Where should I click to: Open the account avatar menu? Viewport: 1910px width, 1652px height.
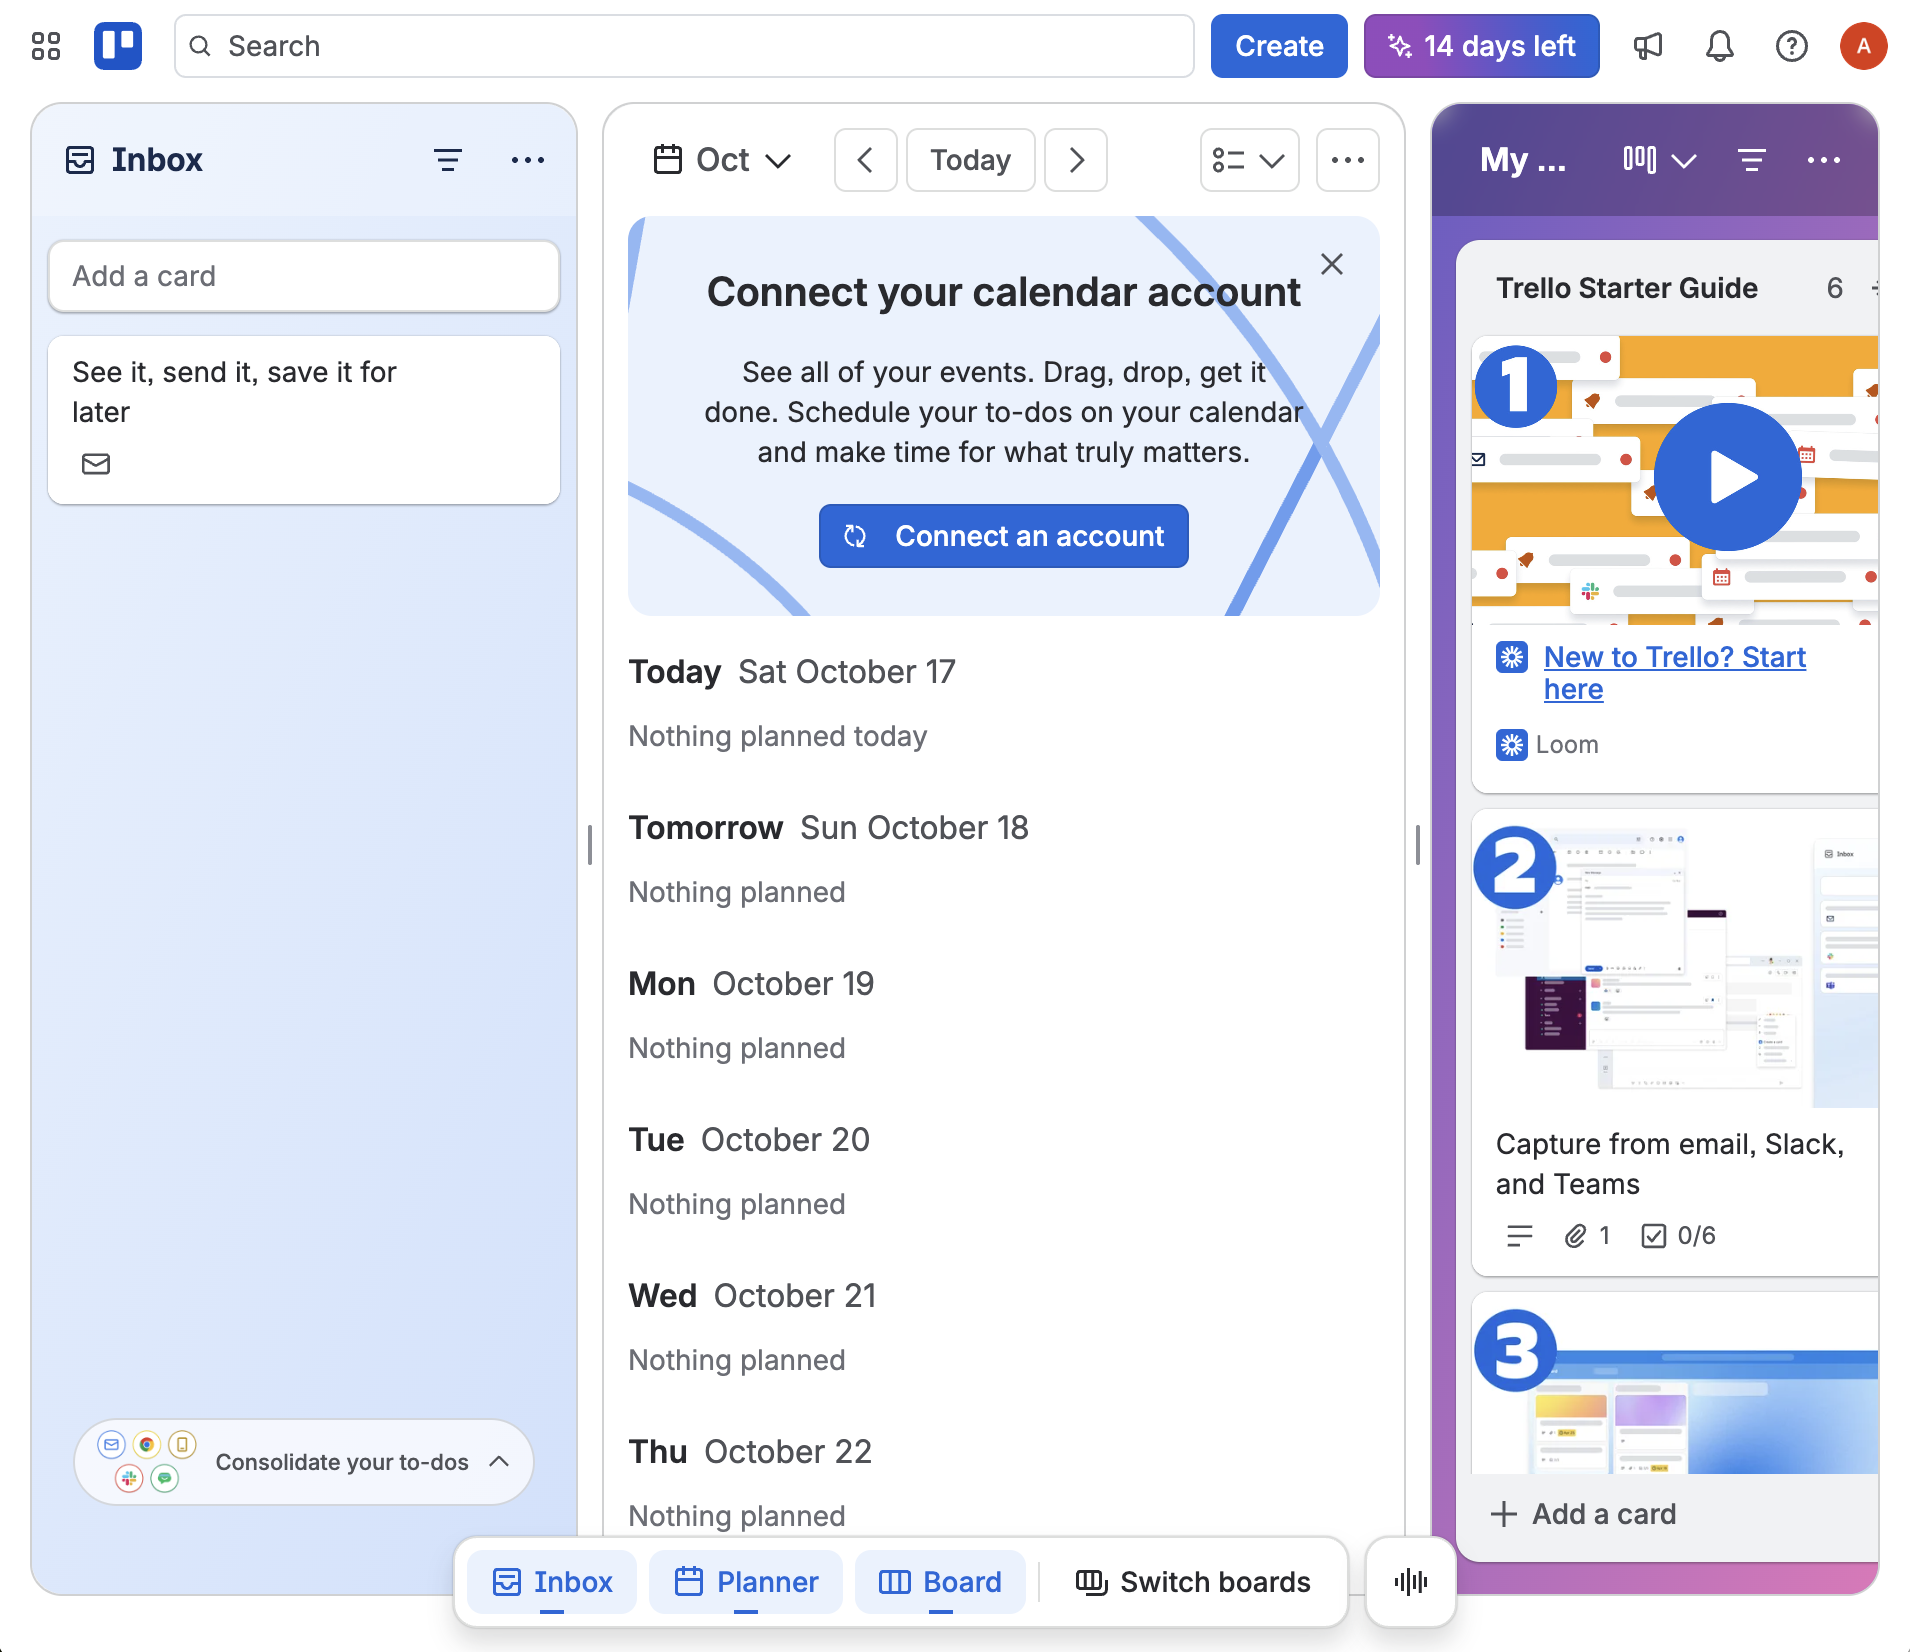click(1864, 46)
